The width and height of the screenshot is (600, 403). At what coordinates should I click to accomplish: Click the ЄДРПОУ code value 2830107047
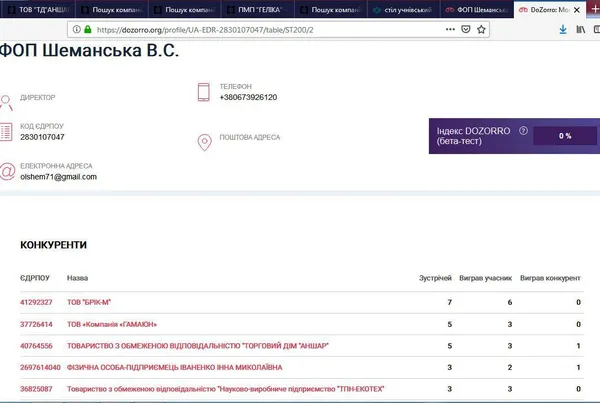tap(42, 137)
